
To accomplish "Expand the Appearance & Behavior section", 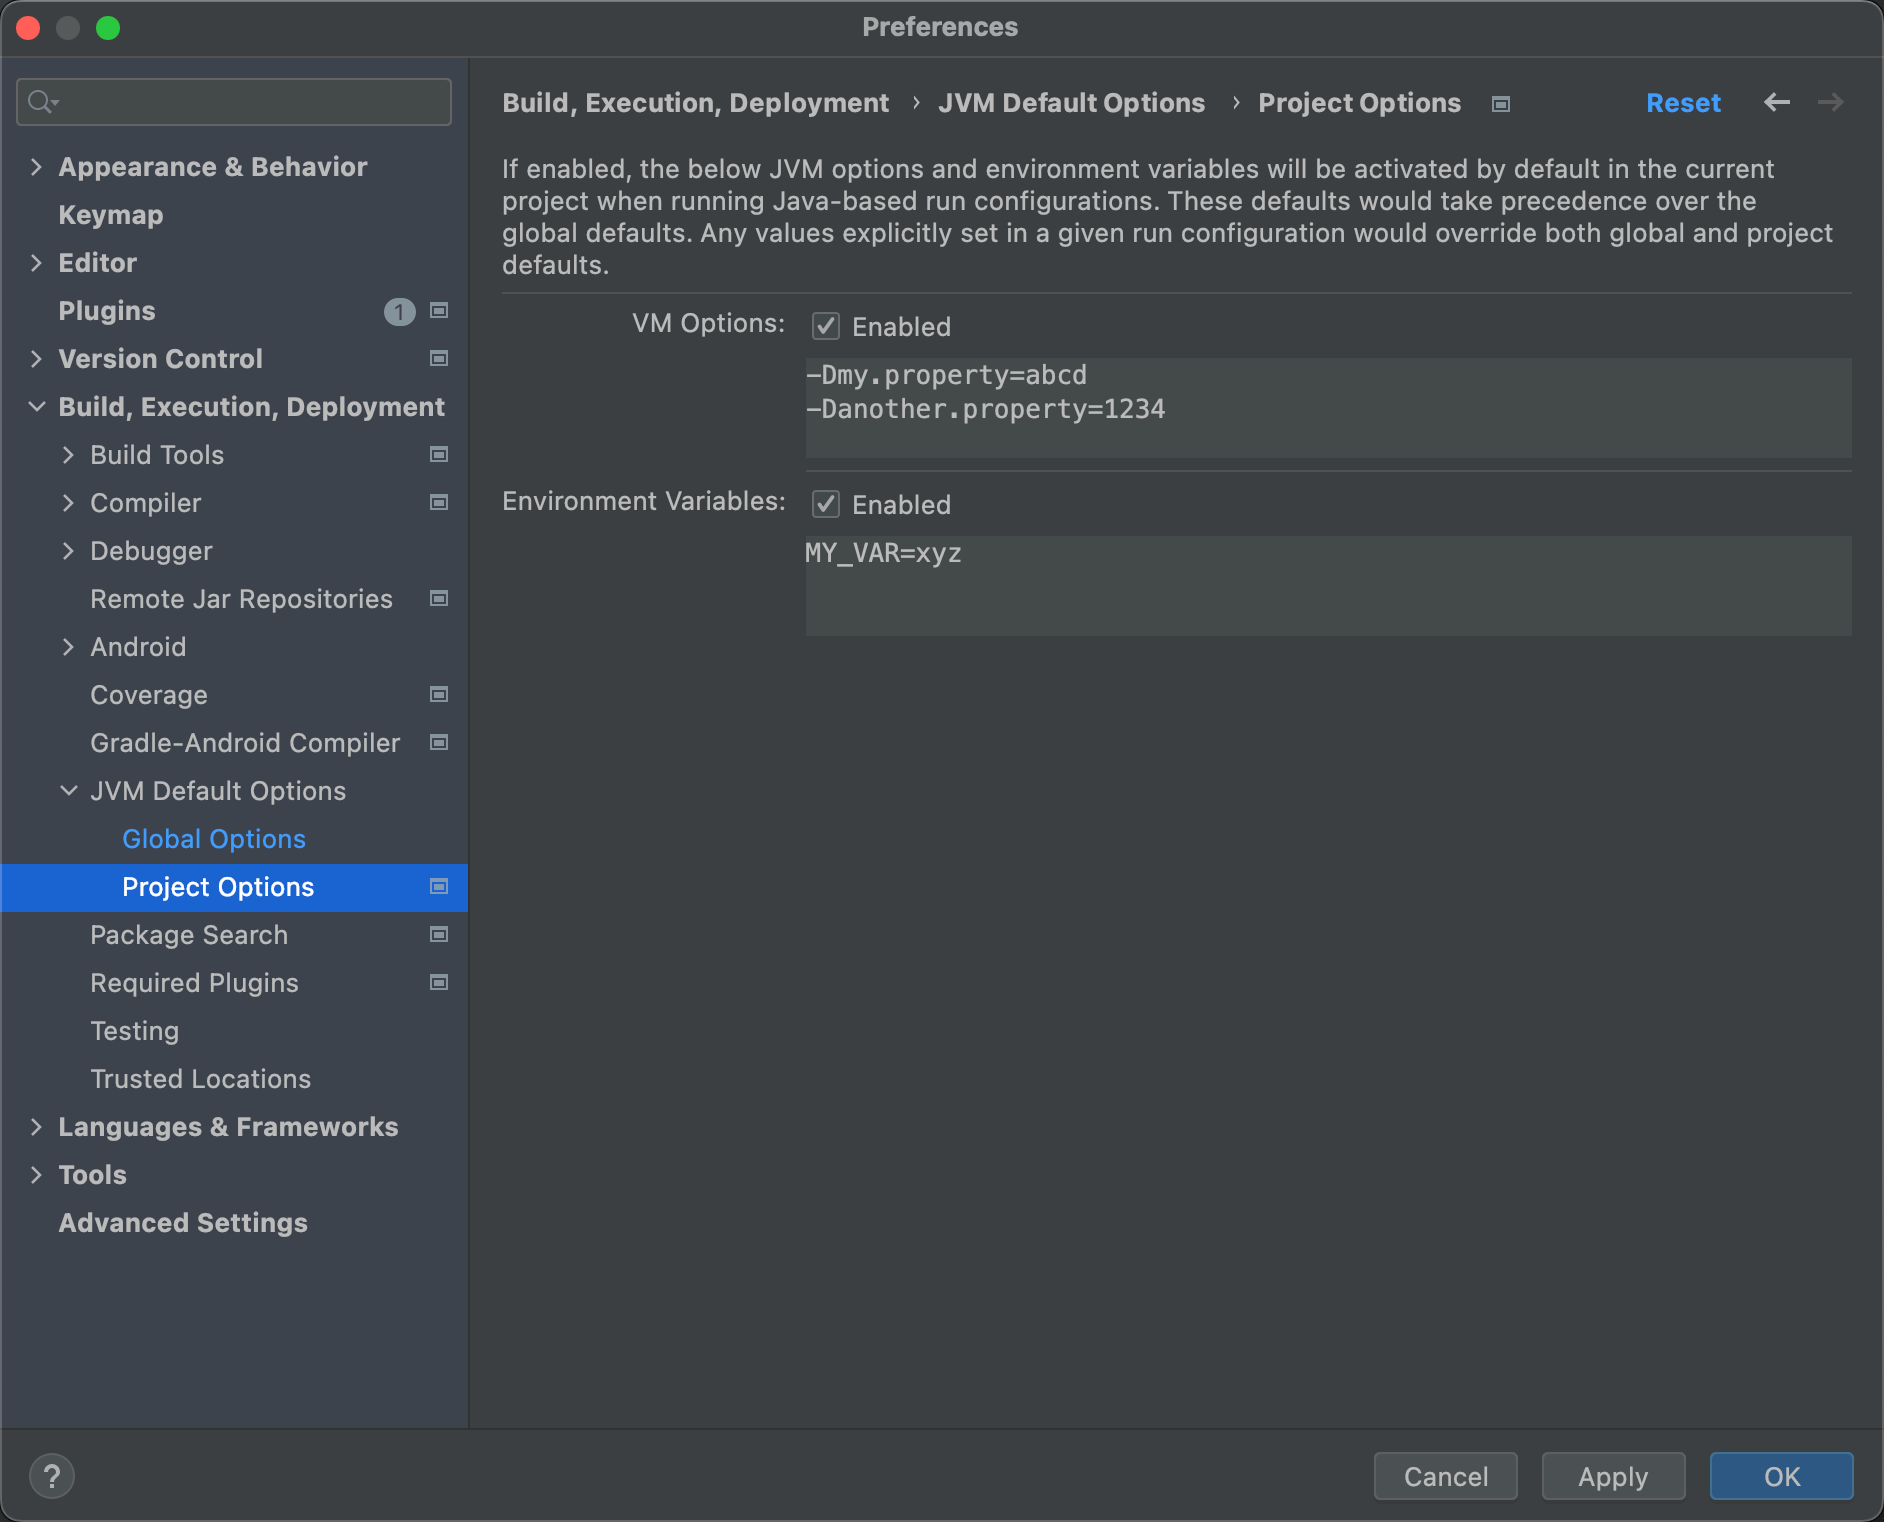I will [x=37, y=166].
